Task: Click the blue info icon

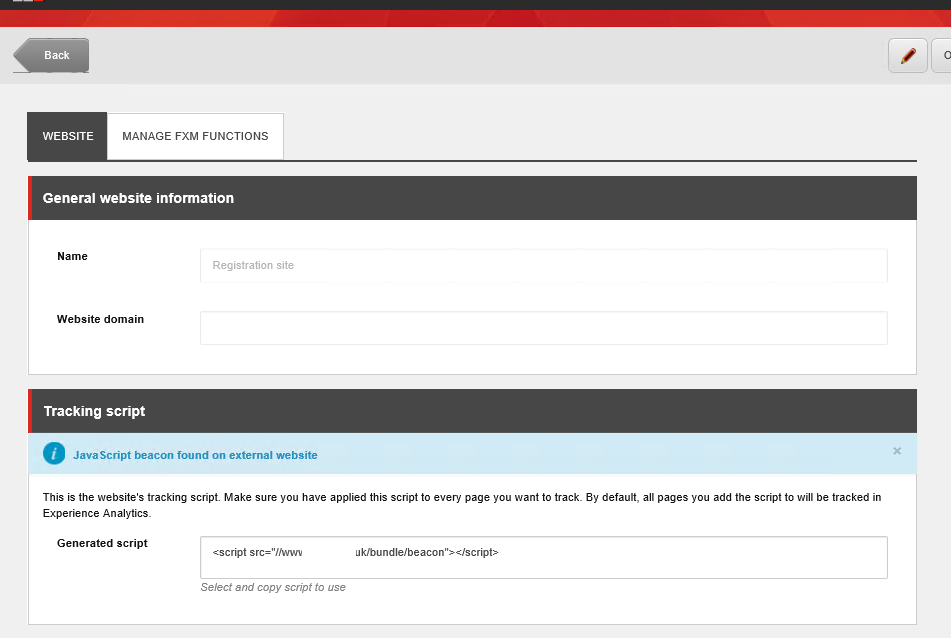Action: pyautogui.click(x=54, y=454)
